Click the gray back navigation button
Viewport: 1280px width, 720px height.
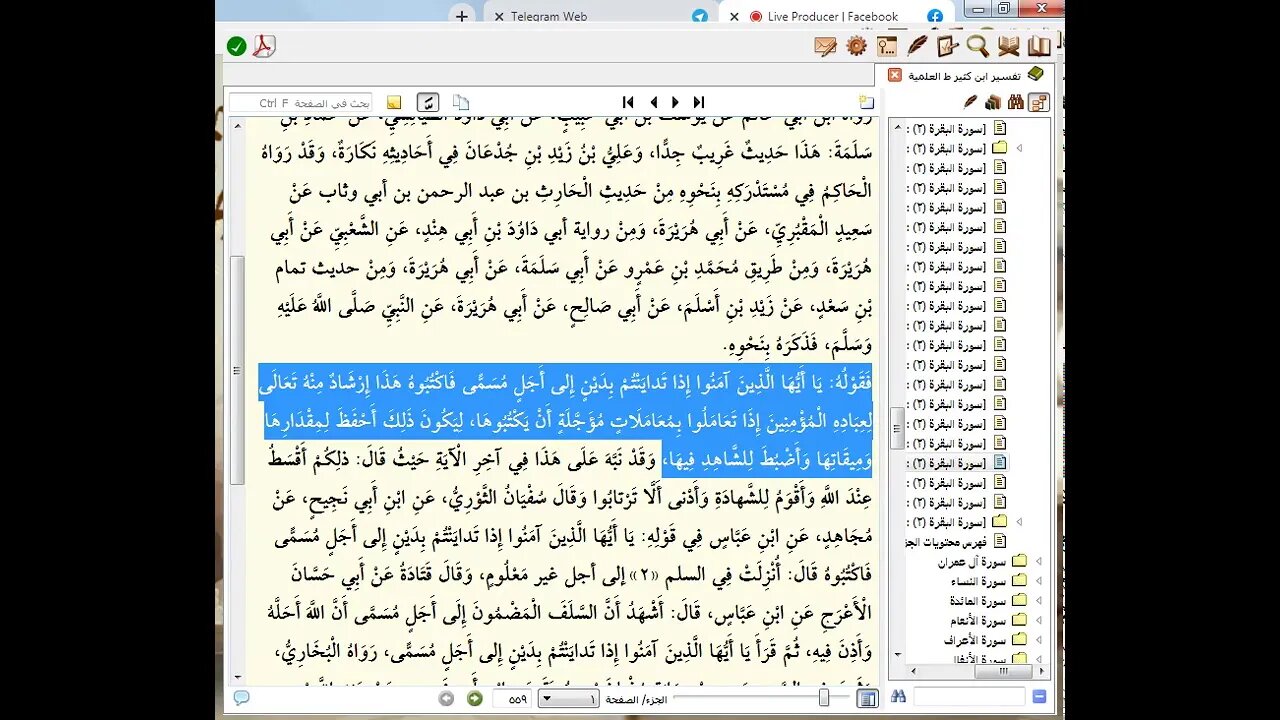[446, 699]
